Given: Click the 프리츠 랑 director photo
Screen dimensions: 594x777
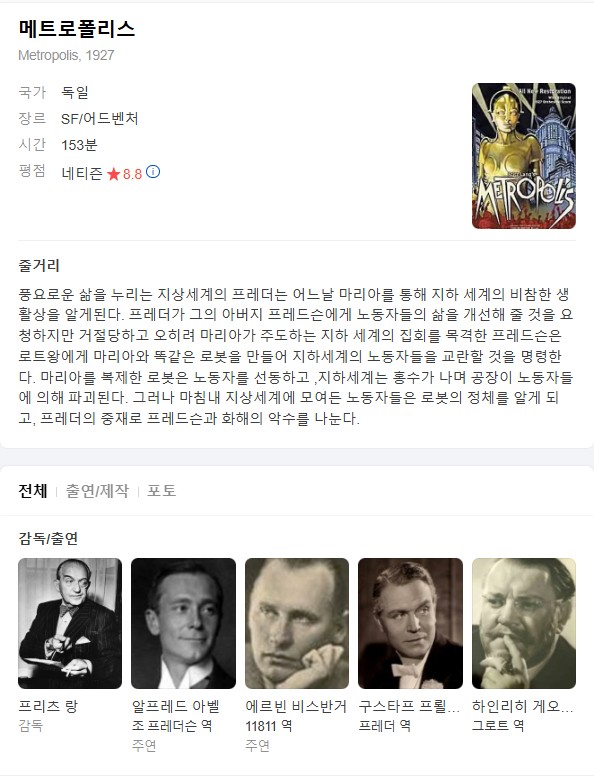Looking at the screenshot, I should [70, 623].
